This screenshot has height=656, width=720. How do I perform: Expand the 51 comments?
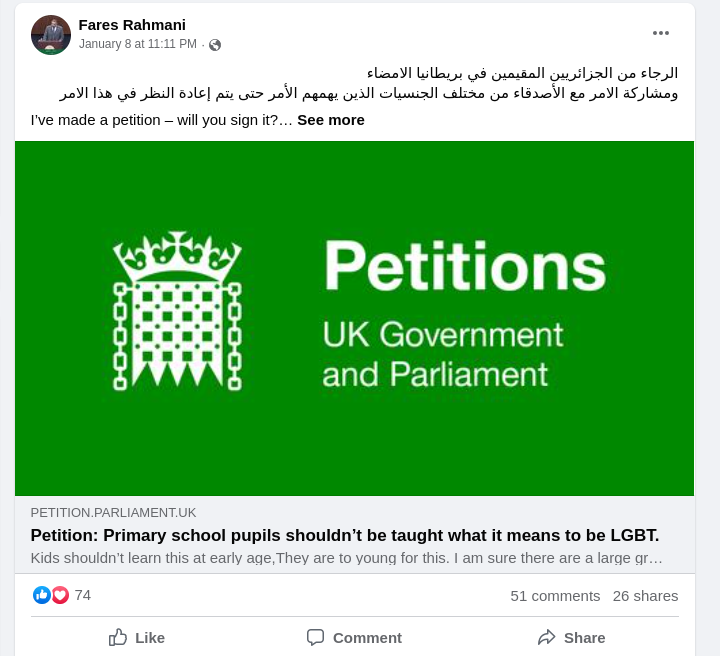pos(555,595)
